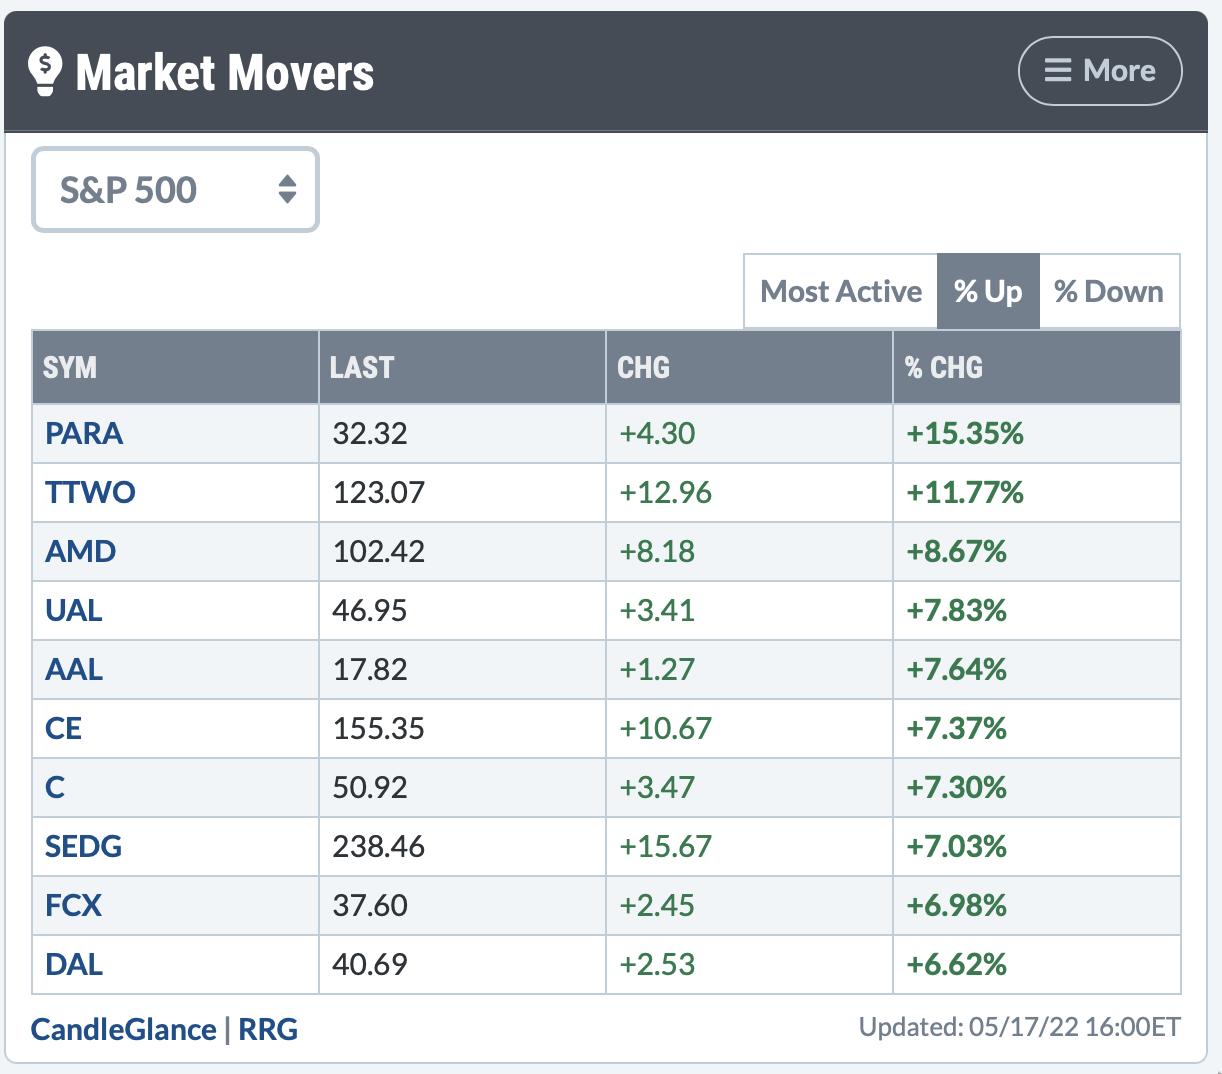1222x1074 pixels.
Task: Expand the S&P 500 index dropdown
Action: [x=175, y=190]
